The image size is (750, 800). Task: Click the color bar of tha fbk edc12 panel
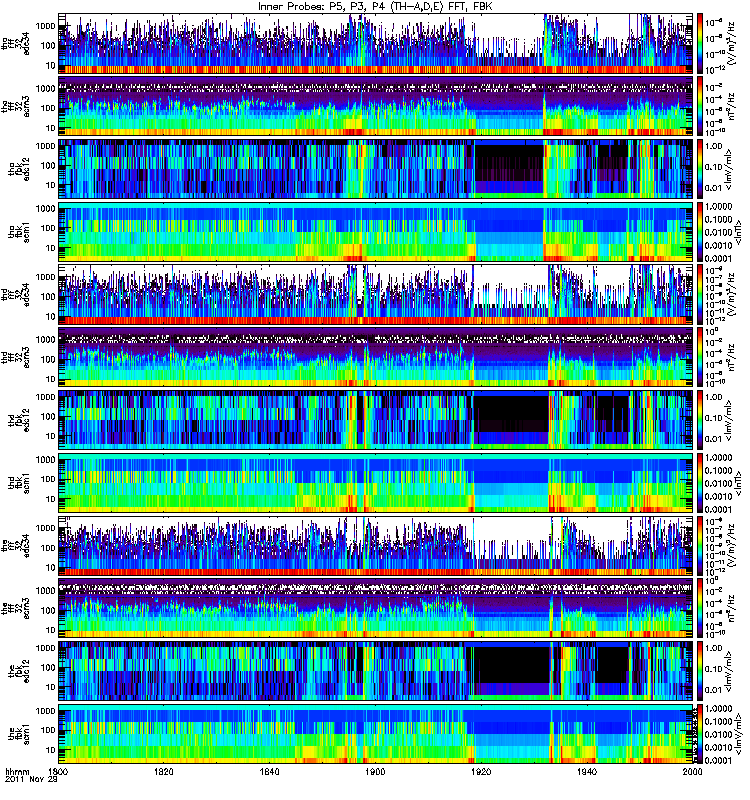700,169
